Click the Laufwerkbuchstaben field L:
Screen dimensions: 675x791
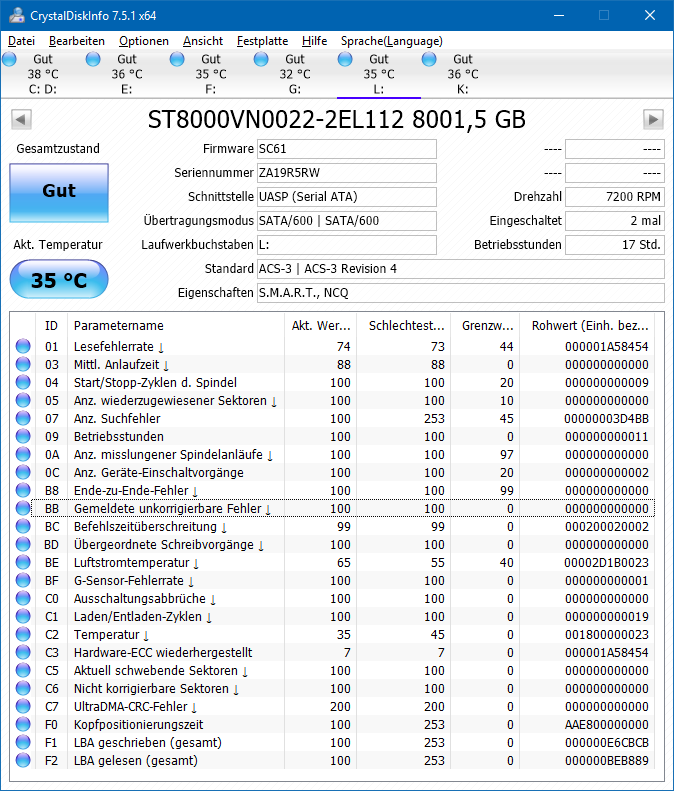tap(347, 245)
